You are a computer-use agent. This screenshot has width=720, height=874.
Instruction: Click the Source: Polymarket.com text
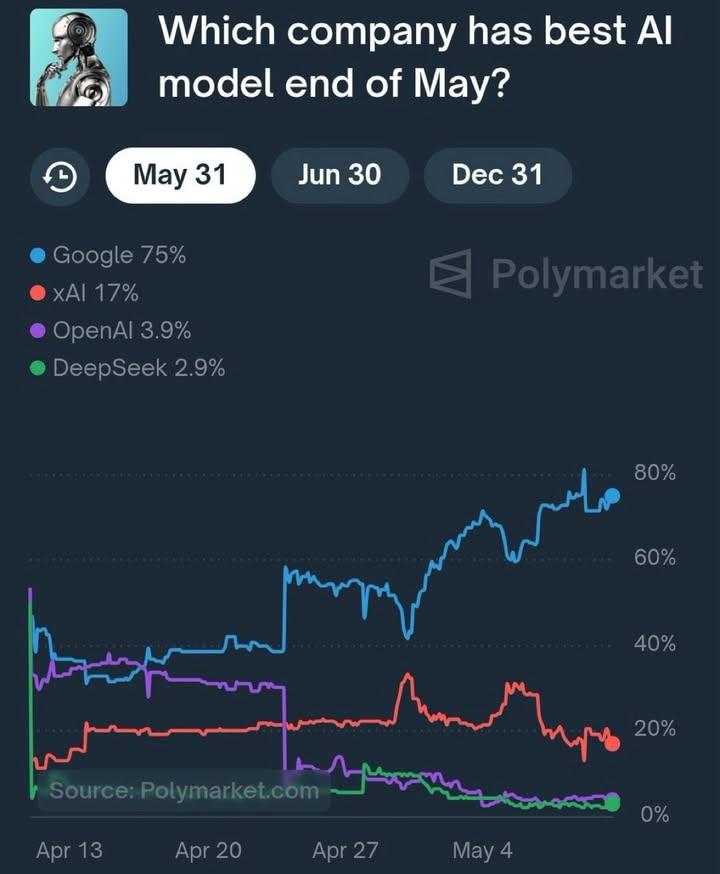tap(184, 791)
